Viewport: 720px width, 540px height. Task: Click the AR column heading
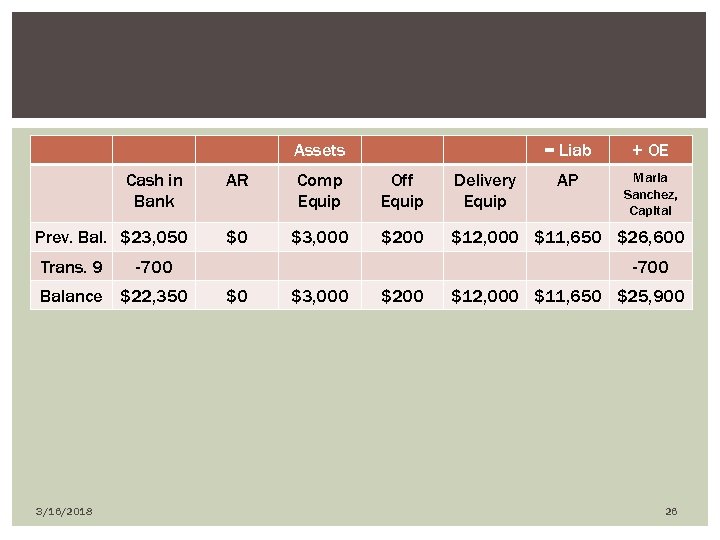[x=237, y=180]
